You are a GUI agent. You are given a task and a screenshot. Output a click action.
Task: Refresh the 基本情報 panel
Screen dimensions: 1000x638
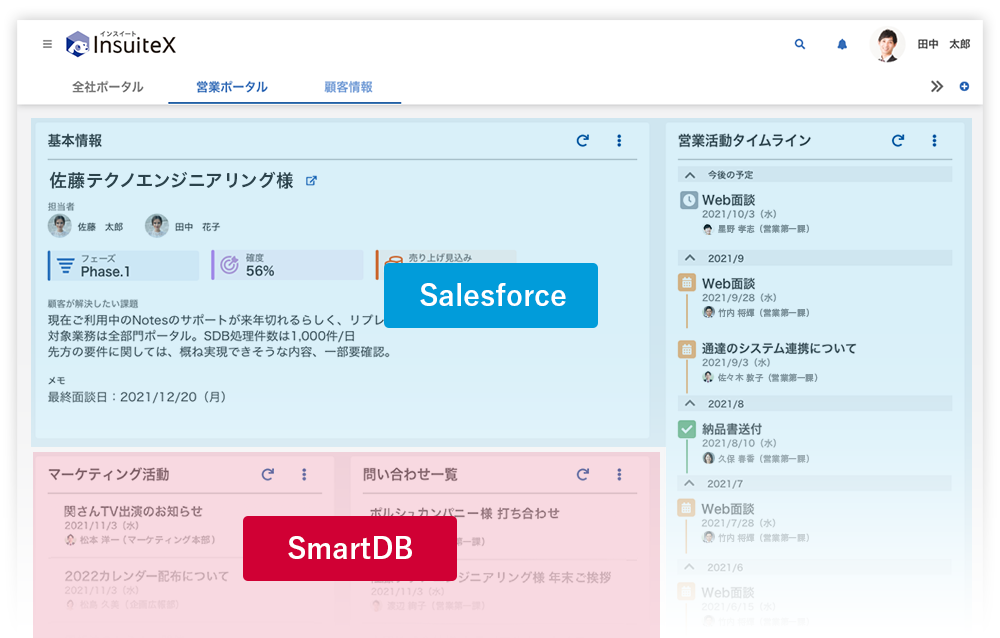pos(582,140)
